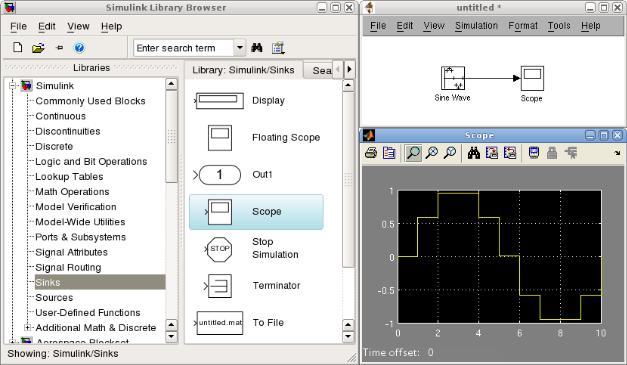Click the dock arrow in Scope toolbar
The image size is (627, 365).
[x=617, y=153]
